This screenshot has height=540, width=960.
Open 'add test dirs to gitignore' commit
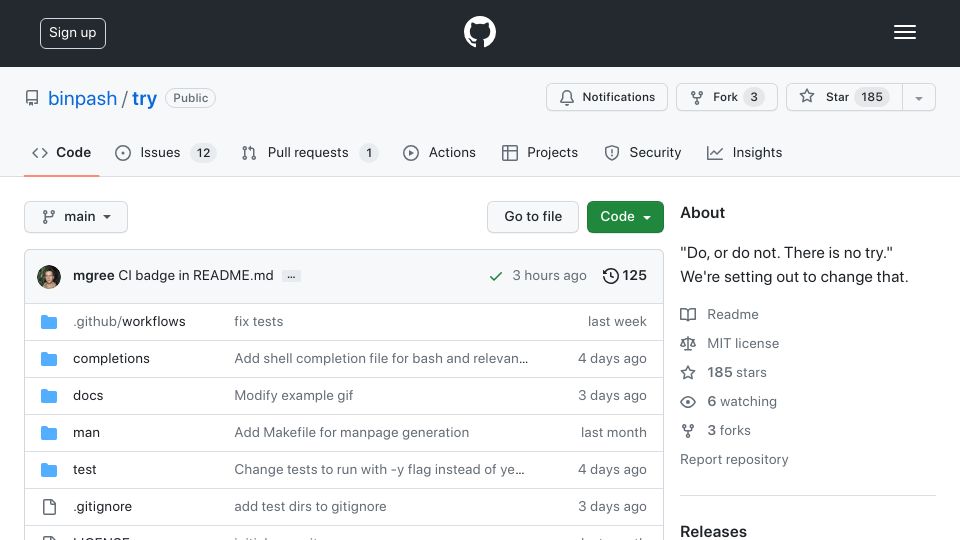point(310,506)
